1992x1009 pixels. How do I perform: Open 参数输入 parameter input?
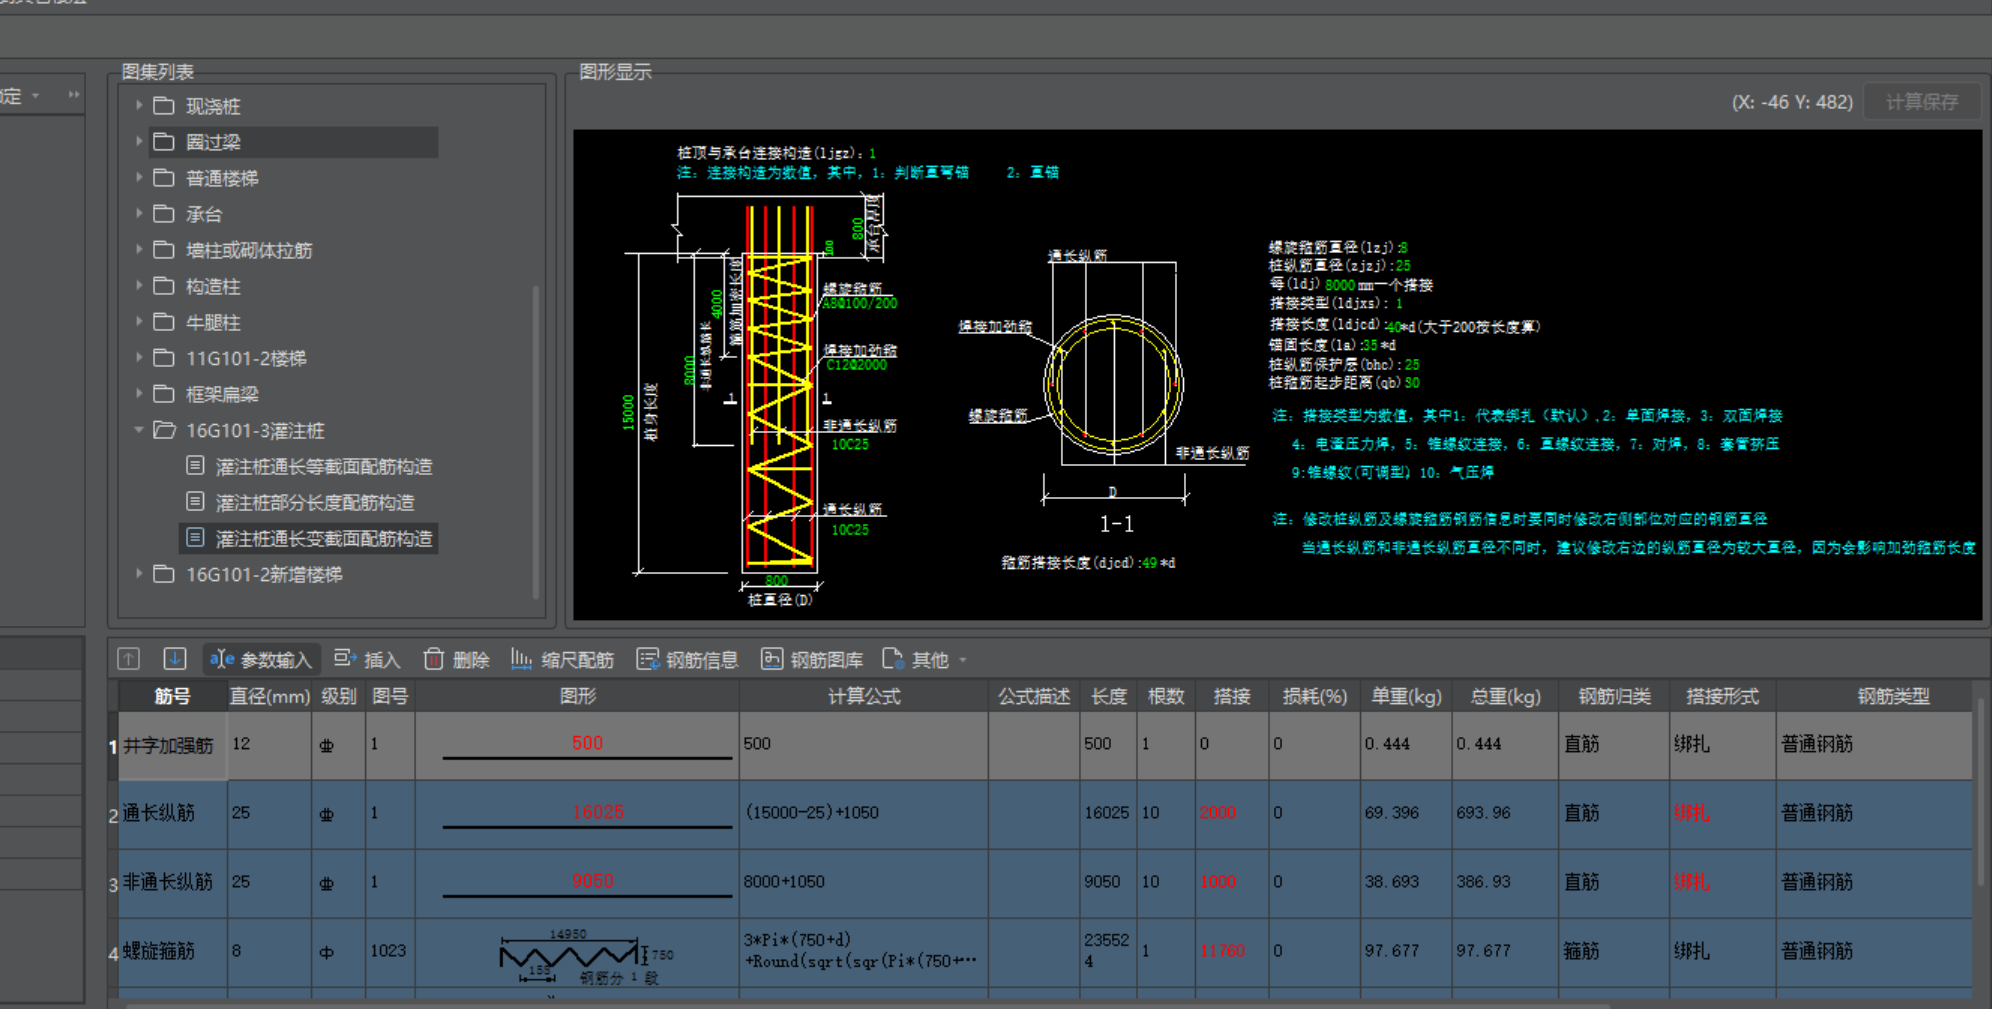coord(261,659)
